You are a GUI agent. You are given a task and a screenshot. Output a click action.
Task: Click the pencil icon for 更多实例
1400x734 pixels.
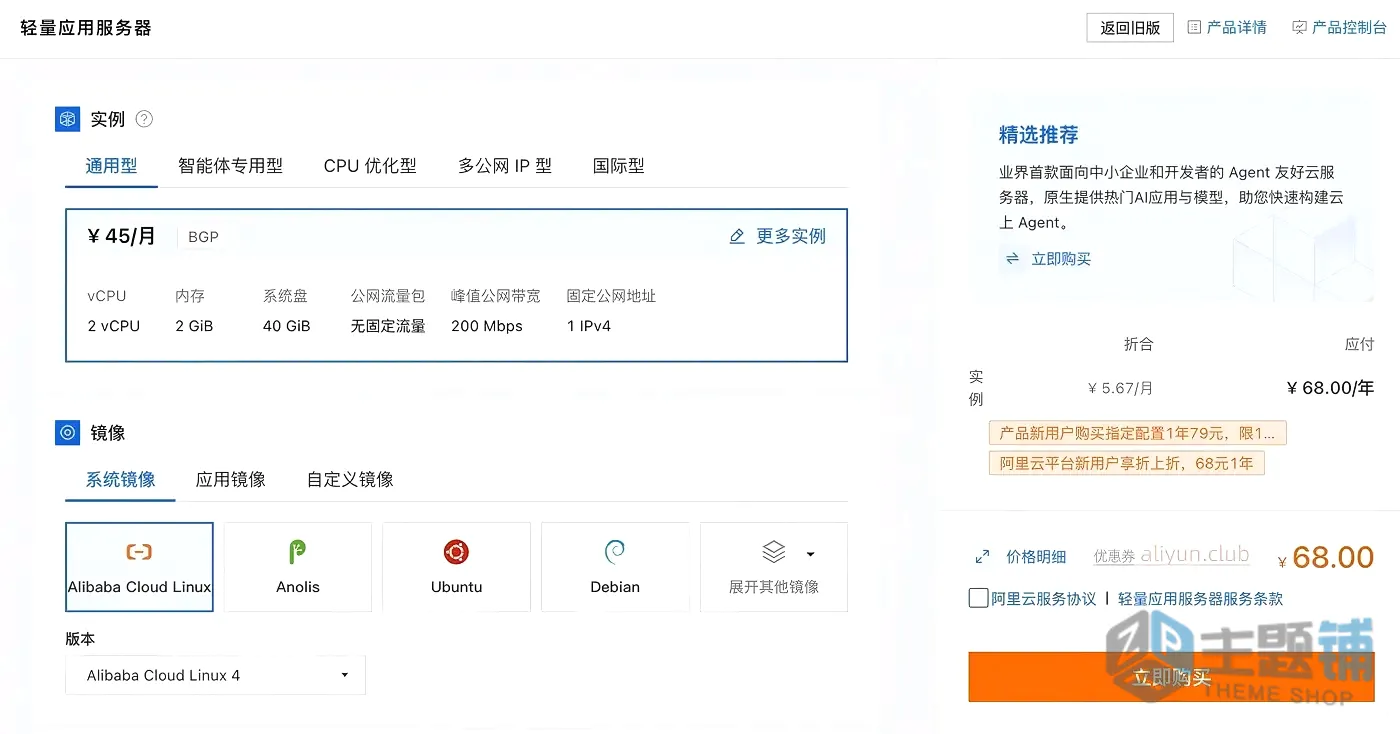(x=737, y=236)
